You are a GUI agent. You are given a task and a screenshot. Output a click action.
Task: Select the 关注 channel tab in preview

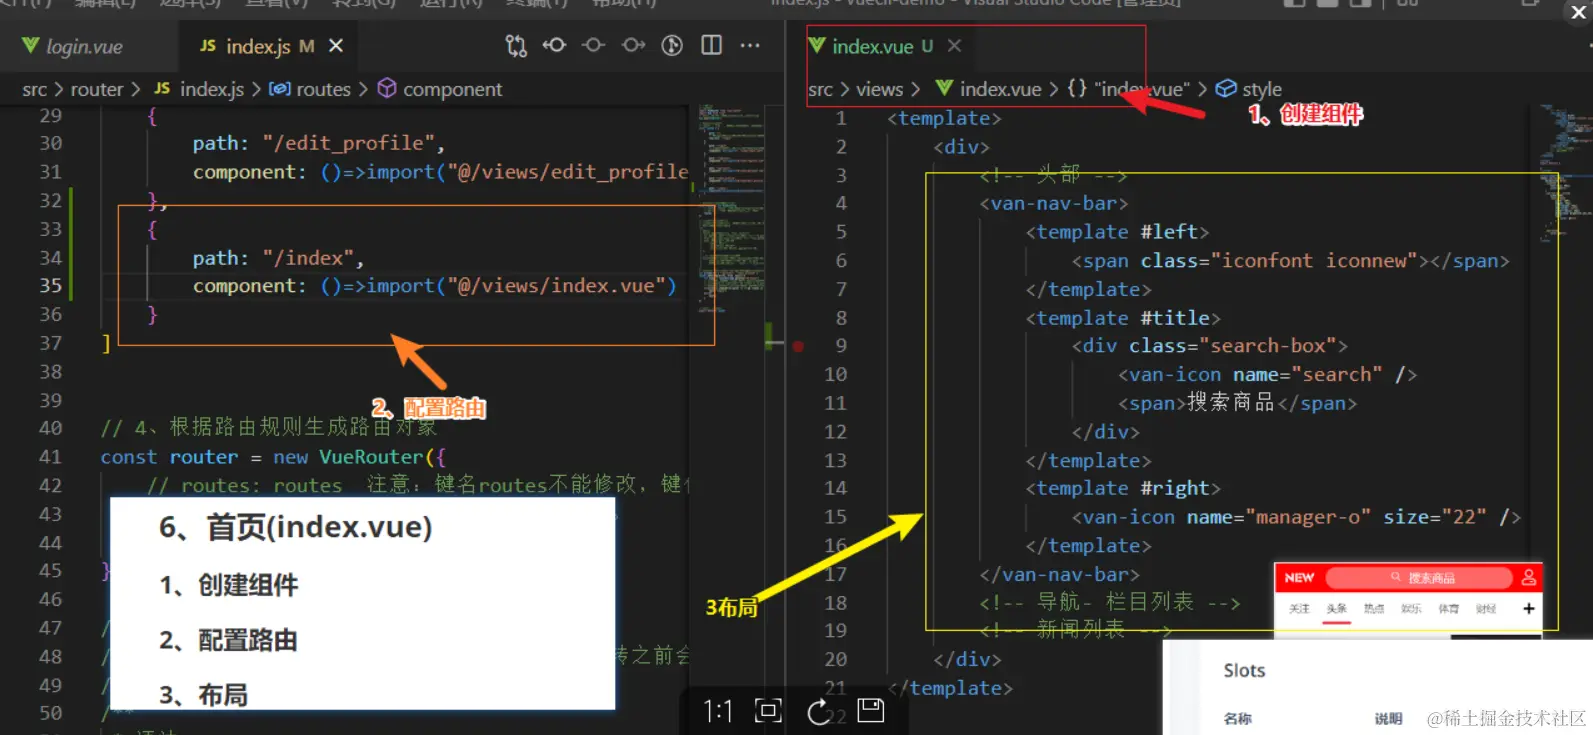[x=1299, y=608]
